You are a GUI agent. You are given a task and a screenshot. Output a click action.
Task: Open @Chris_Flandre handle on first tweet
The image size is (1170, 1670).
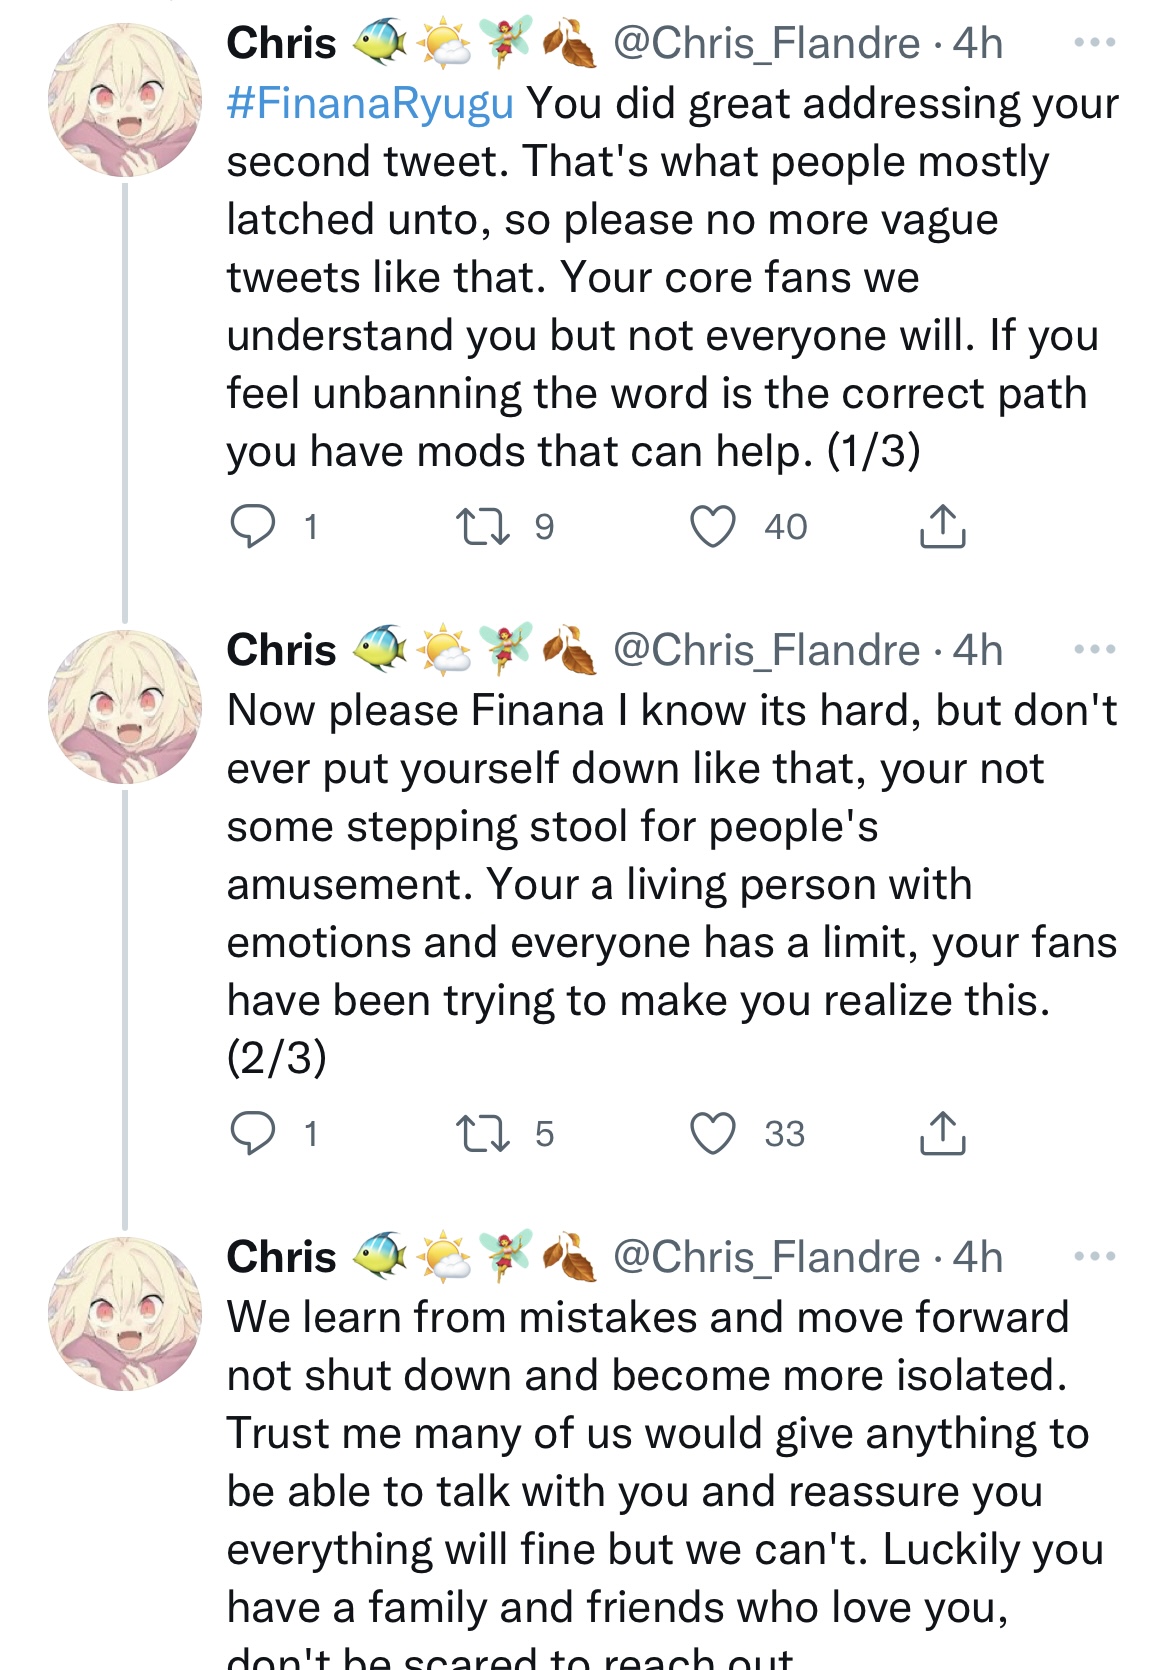click(766, 43)
